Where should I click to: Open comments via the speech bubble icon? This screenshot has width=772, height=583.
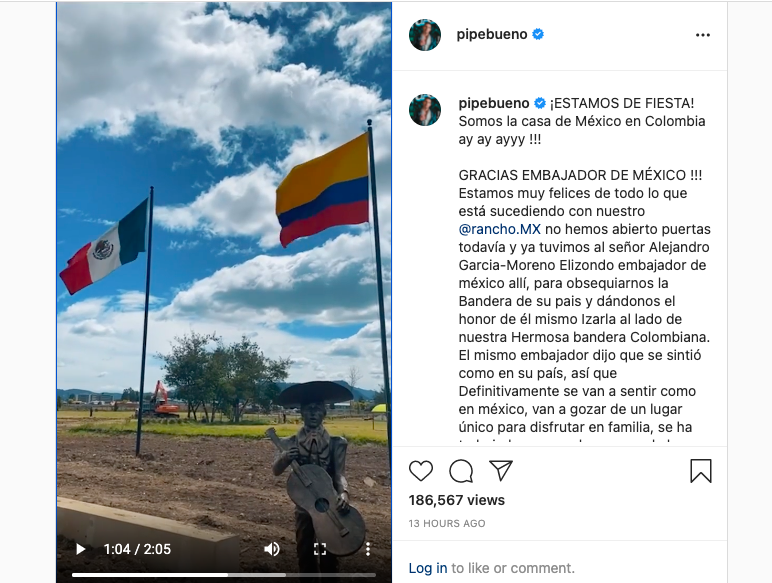461,471
